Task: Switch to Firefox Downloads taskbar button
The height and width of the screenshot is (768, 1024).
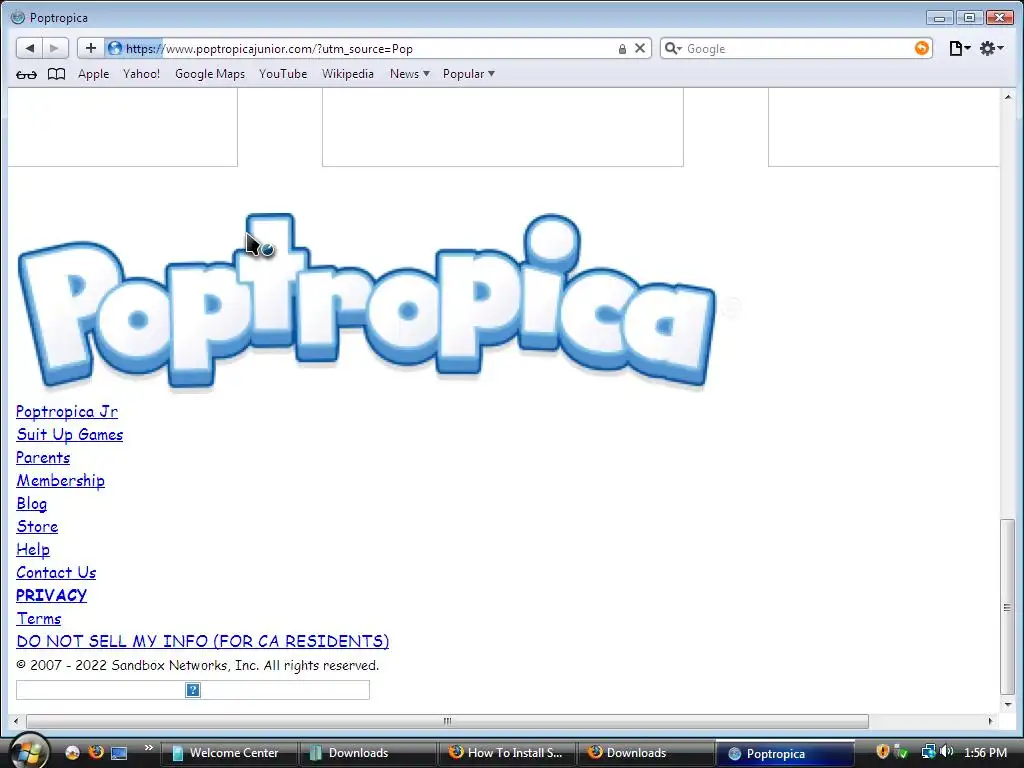Action: pyautogui.click(x=645, y=753)
